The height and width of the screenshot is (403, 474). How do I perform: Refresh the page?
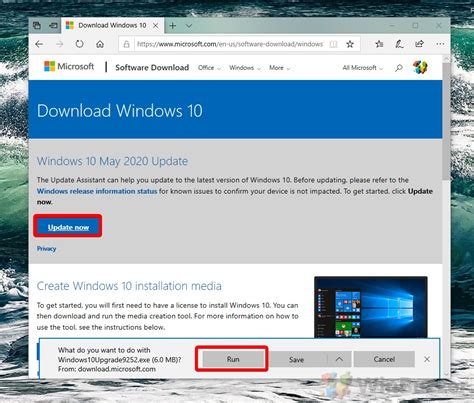(79, 44)
